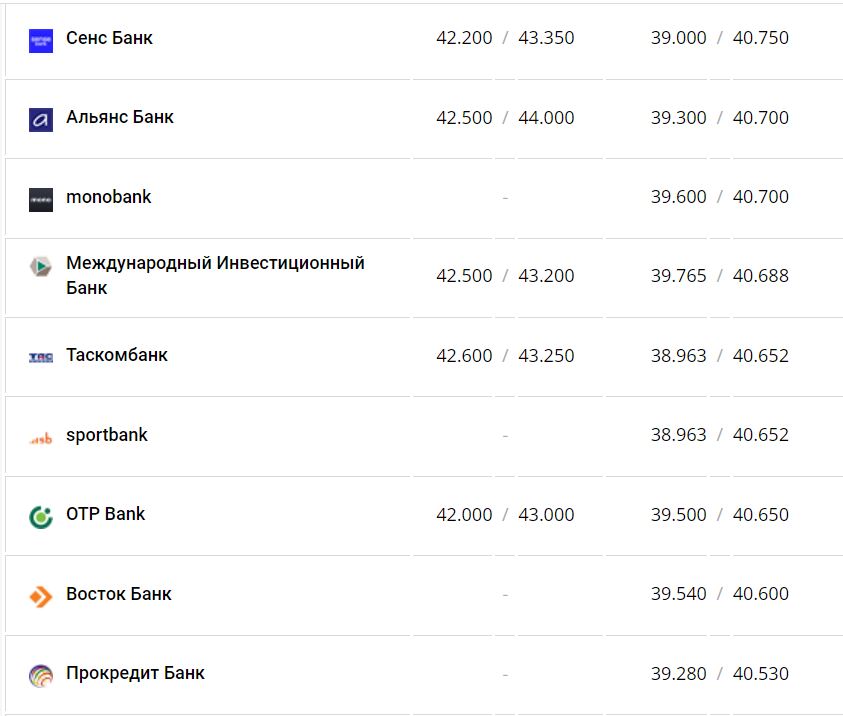Click the Восток Банк logo icon

[41, 596]
